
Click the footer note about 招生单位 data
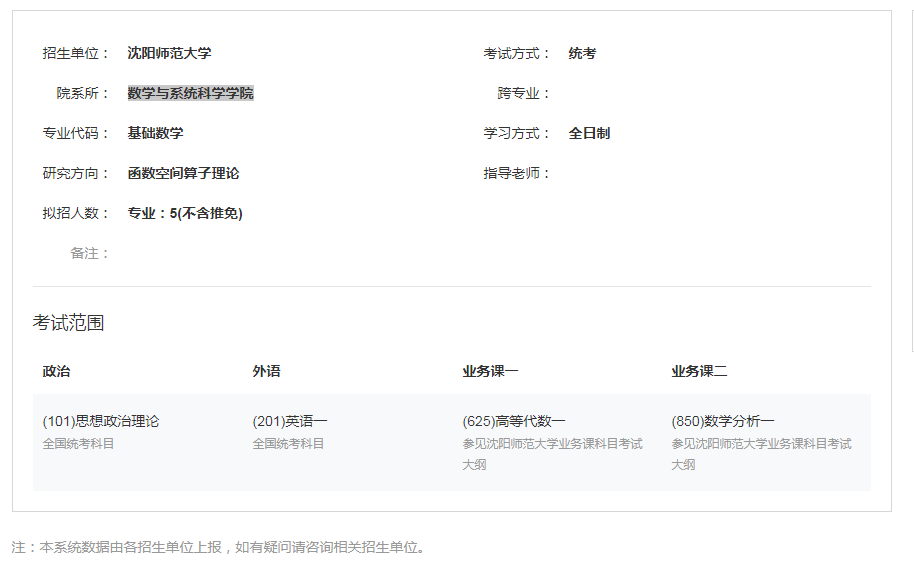(218, 547)
